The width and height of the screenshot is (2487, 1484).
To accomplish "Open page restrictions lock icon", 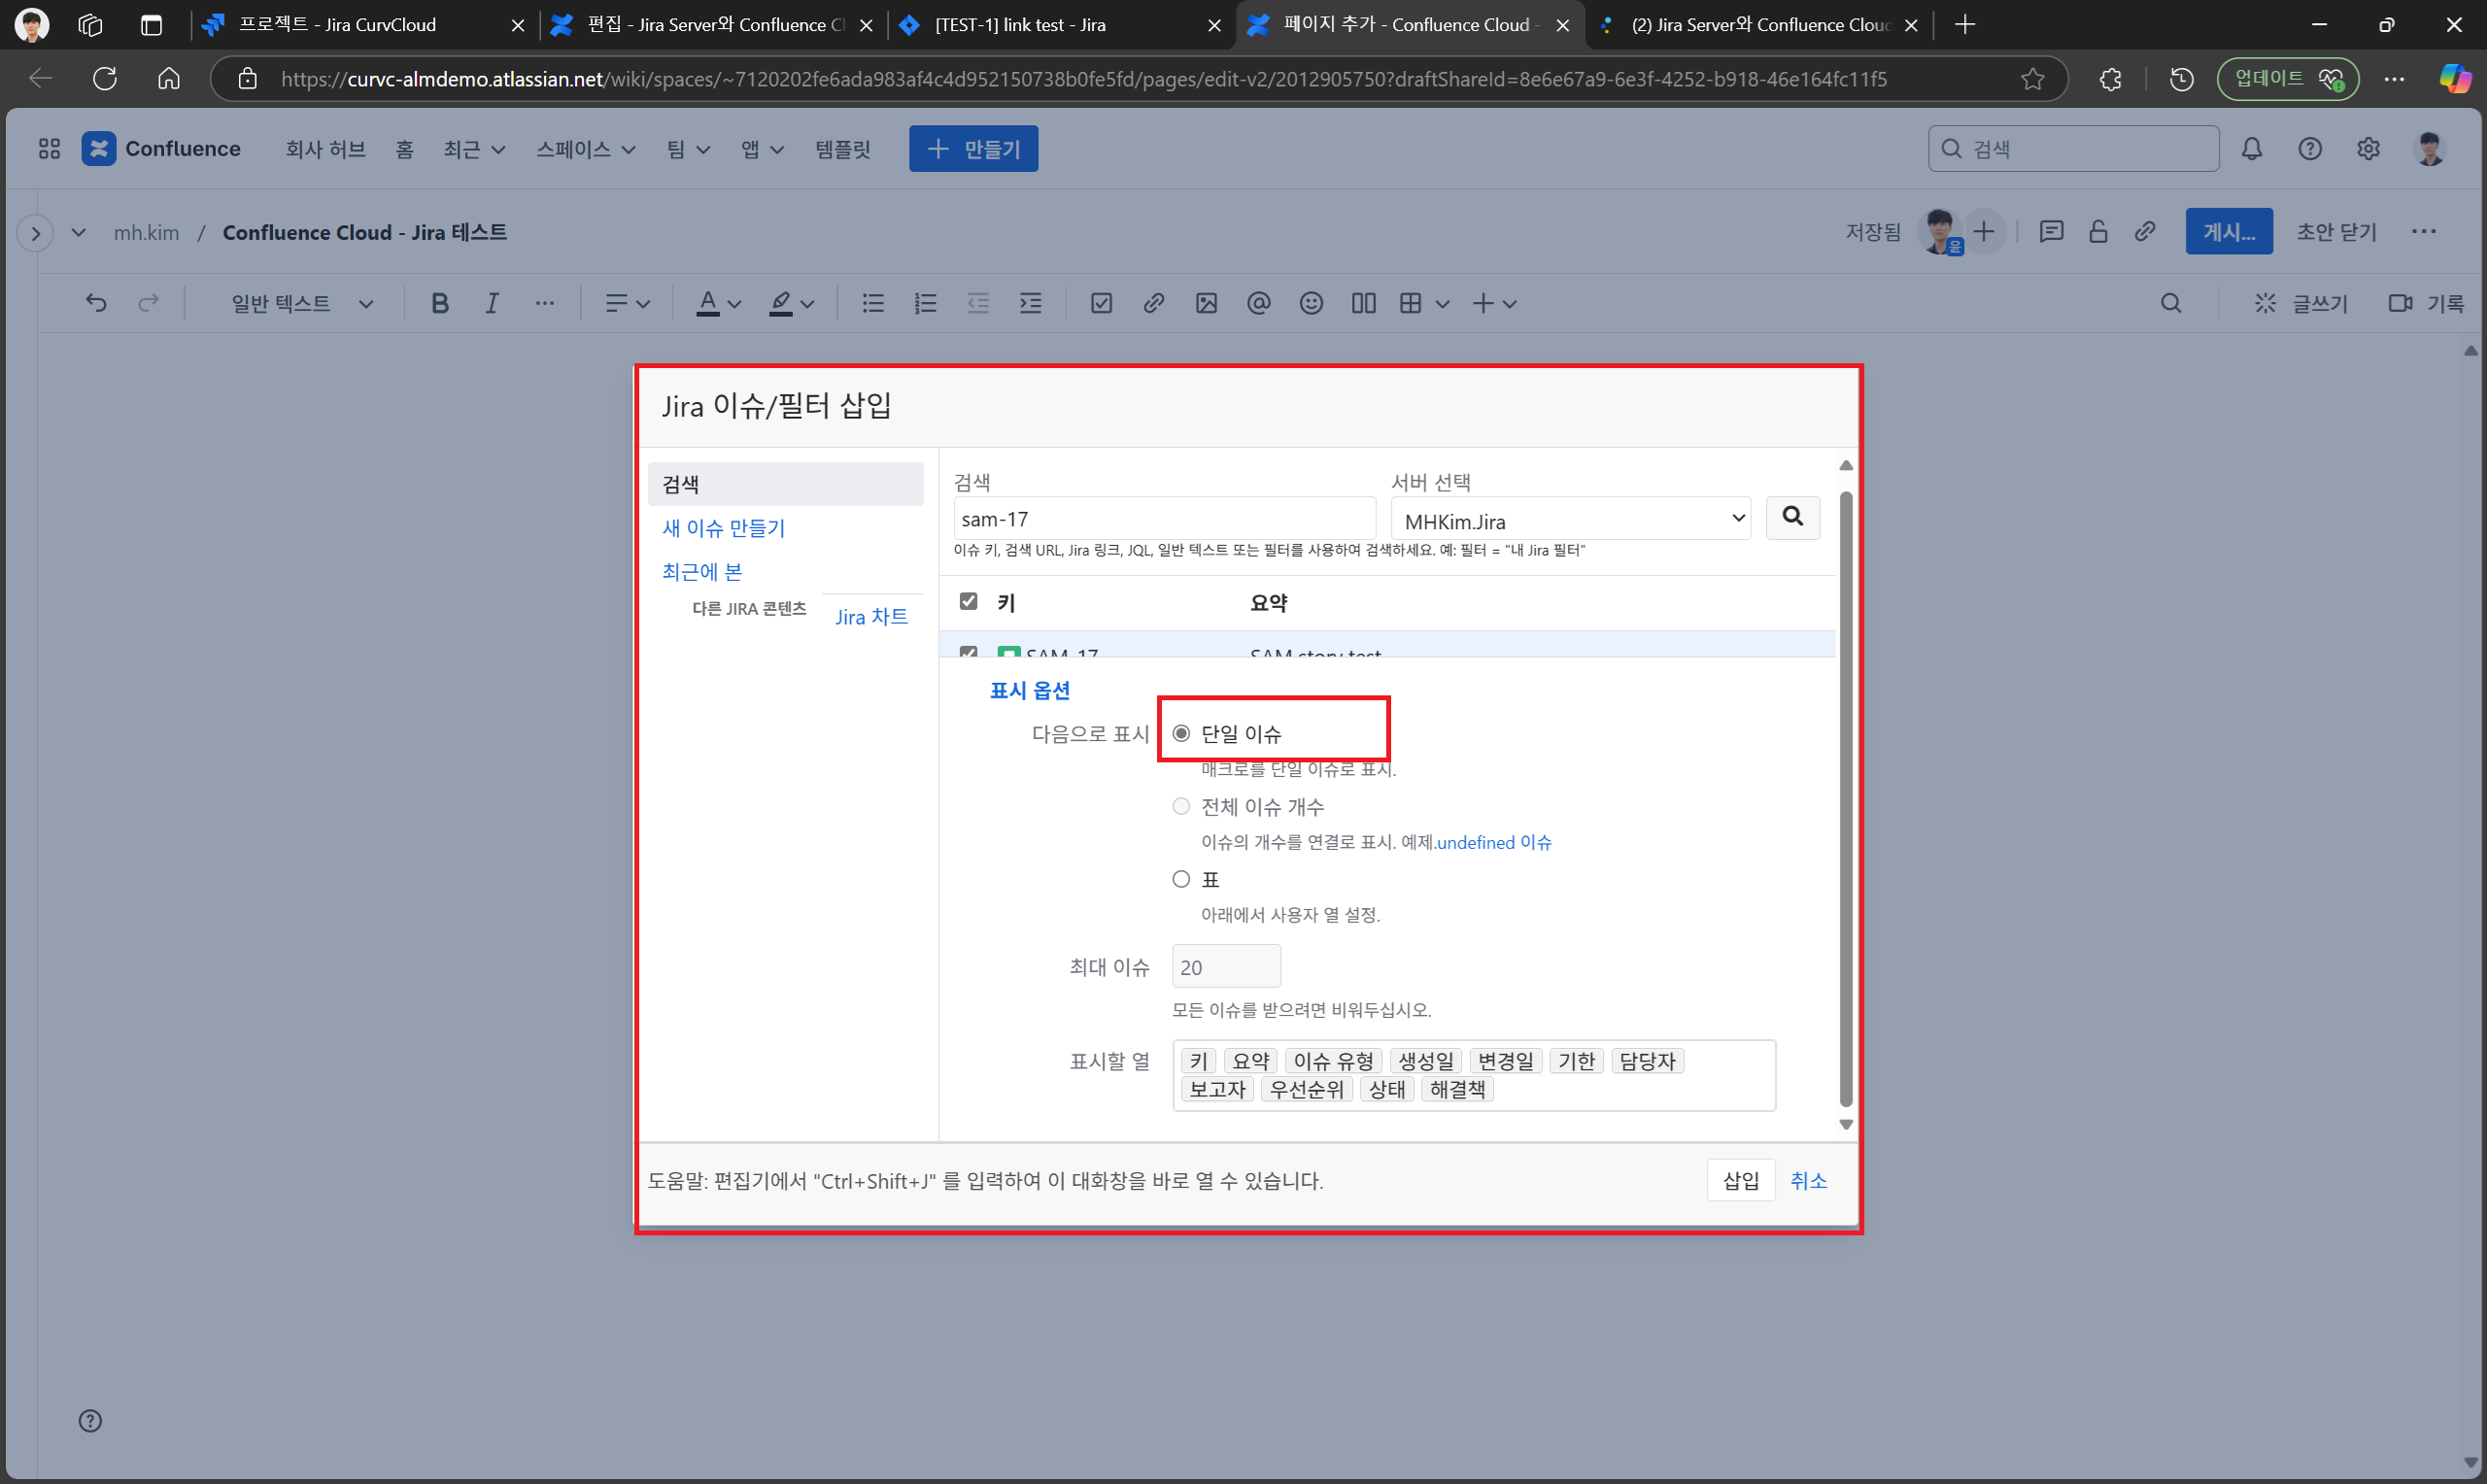I will [x=2098, y=232].
